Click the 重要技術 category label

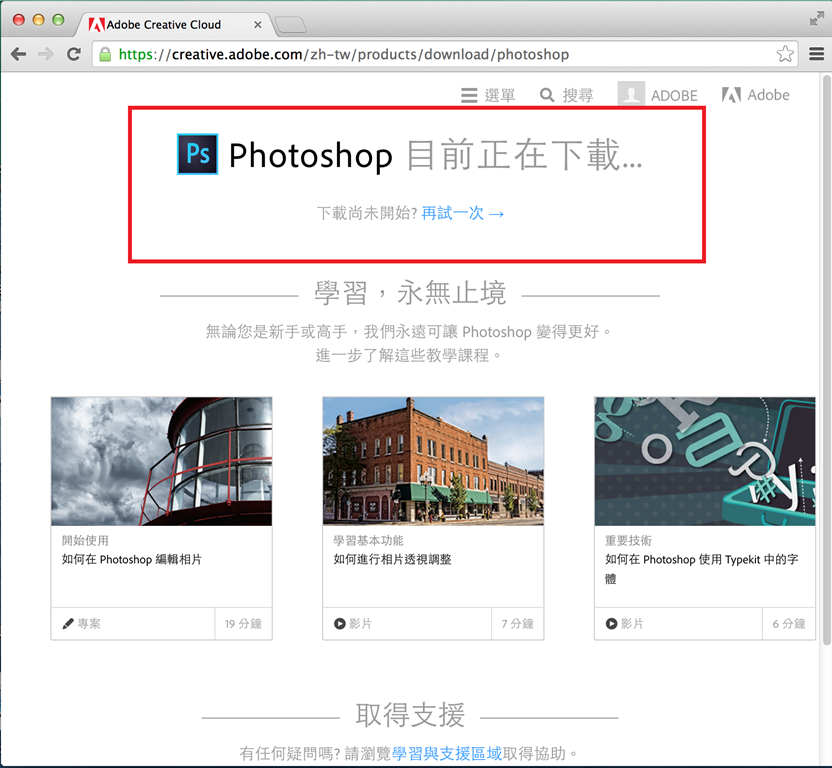[628, 540]
